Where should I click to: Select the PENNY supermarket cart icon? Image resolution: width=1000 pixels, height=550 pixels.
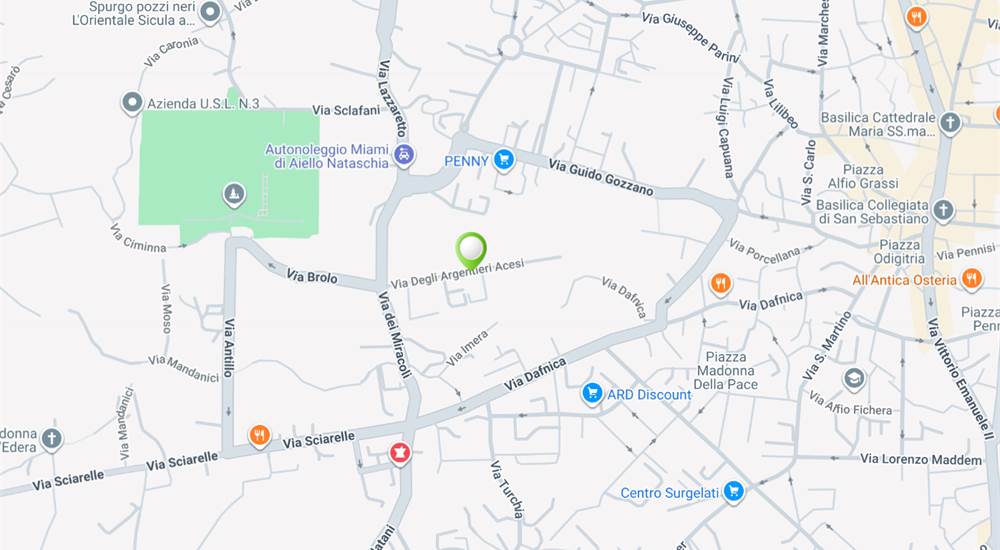point(504,160)
